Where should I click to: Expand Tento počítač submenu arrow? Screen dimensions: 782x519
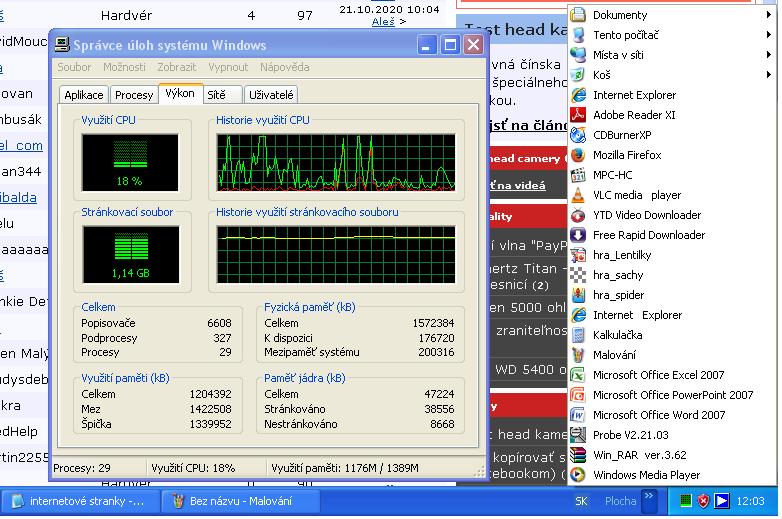(769, 35)
